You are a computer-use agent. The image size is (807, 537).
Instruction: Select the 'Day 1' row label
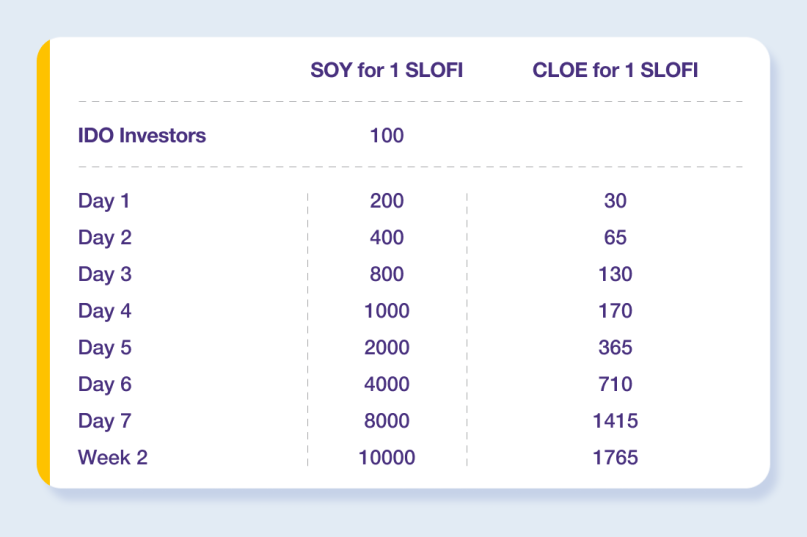(x=103, y=201)
